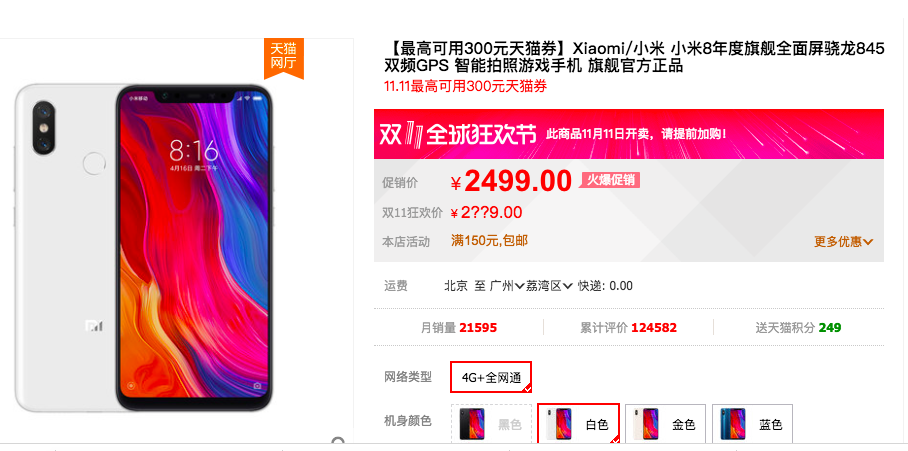The height and width of the screenshot is (451, 908).
Task: Click the 满150元,包邮 shop activity link
Action: point(489,240)
